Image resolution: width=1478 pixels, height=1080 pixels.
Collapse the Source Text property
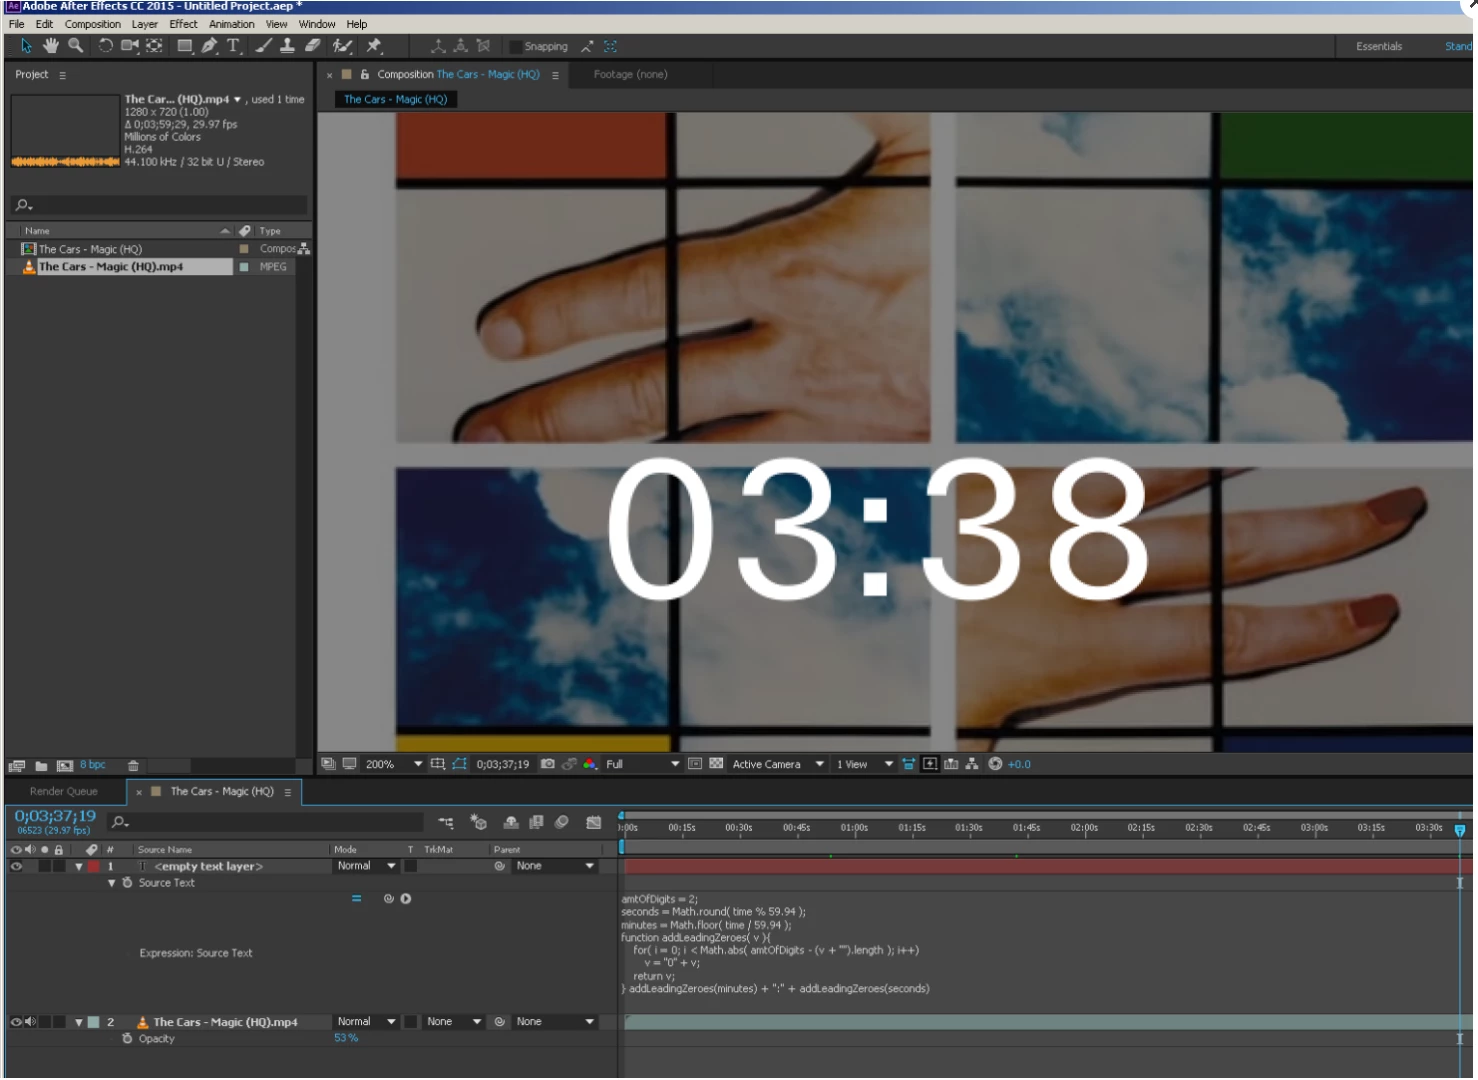tap(112, 883)
